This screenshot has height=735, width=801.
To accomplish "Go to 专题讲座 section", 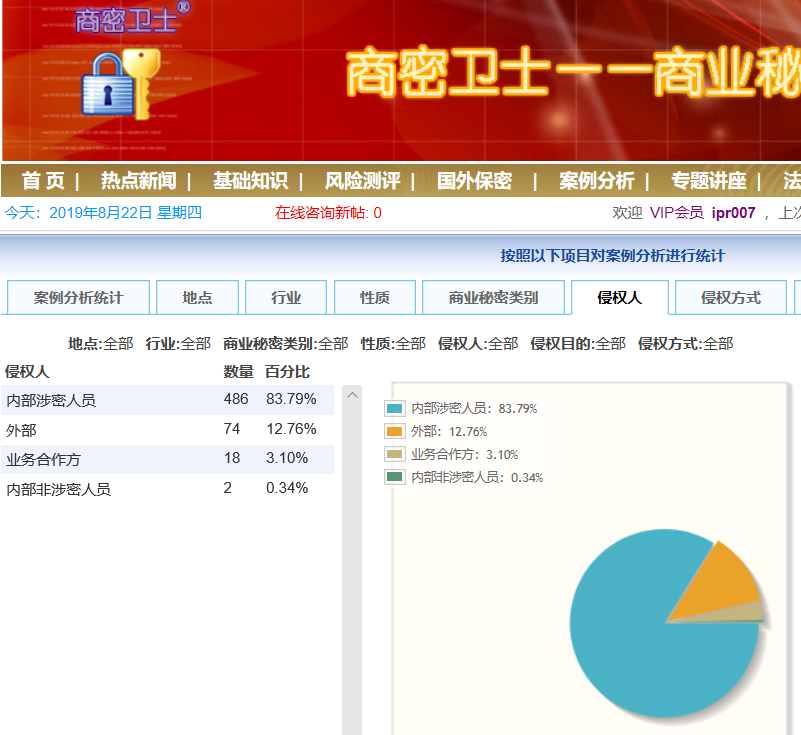I will click(709, 181).
